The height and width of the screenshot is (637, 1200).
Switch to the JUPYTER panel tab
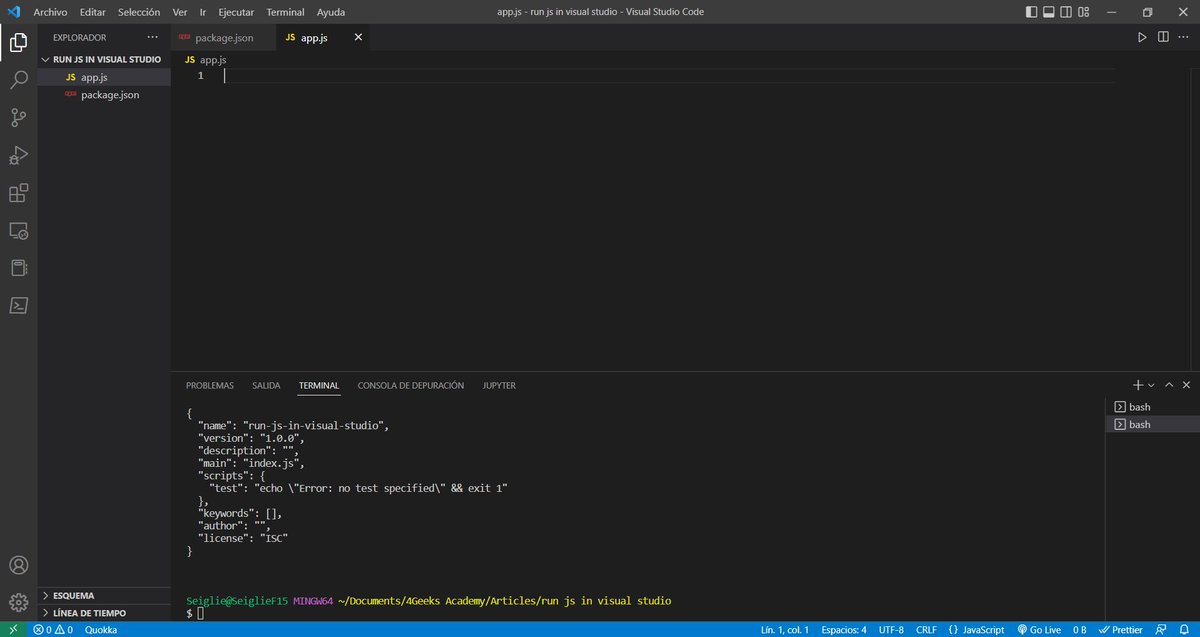tap(499, 385)
